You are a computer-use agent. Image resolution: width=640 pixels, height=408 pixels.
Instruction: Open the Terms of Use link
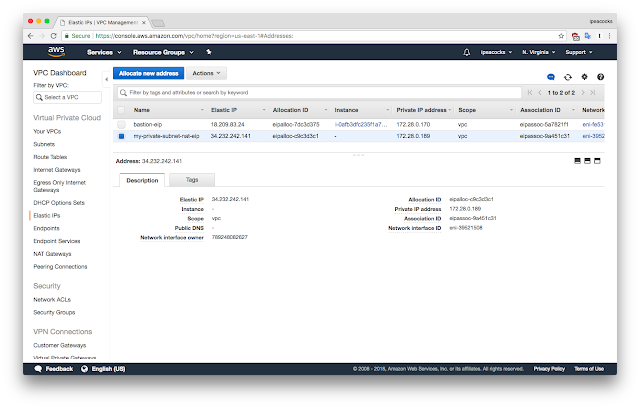589,369
